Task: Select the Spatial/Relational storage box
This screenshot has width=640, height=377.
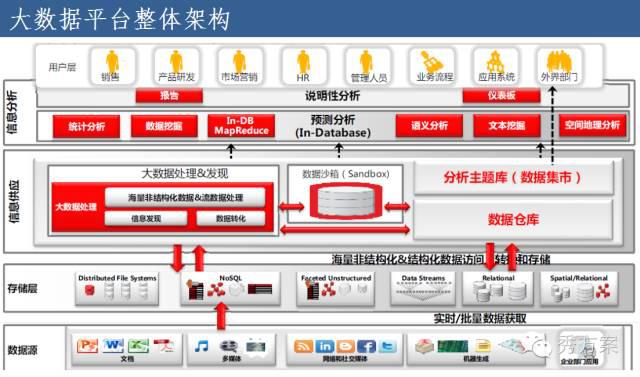Action: (x=579, y=289)
